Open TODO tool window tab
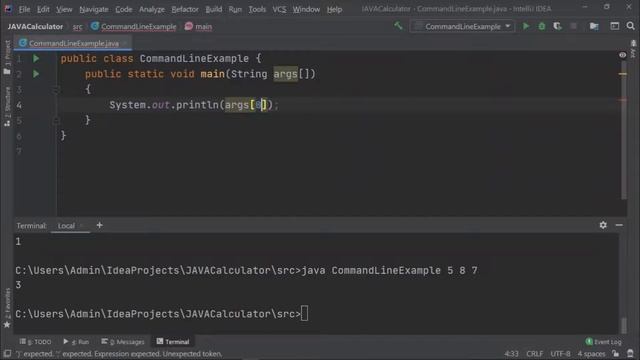640x360 pixels. pos(36,342)
